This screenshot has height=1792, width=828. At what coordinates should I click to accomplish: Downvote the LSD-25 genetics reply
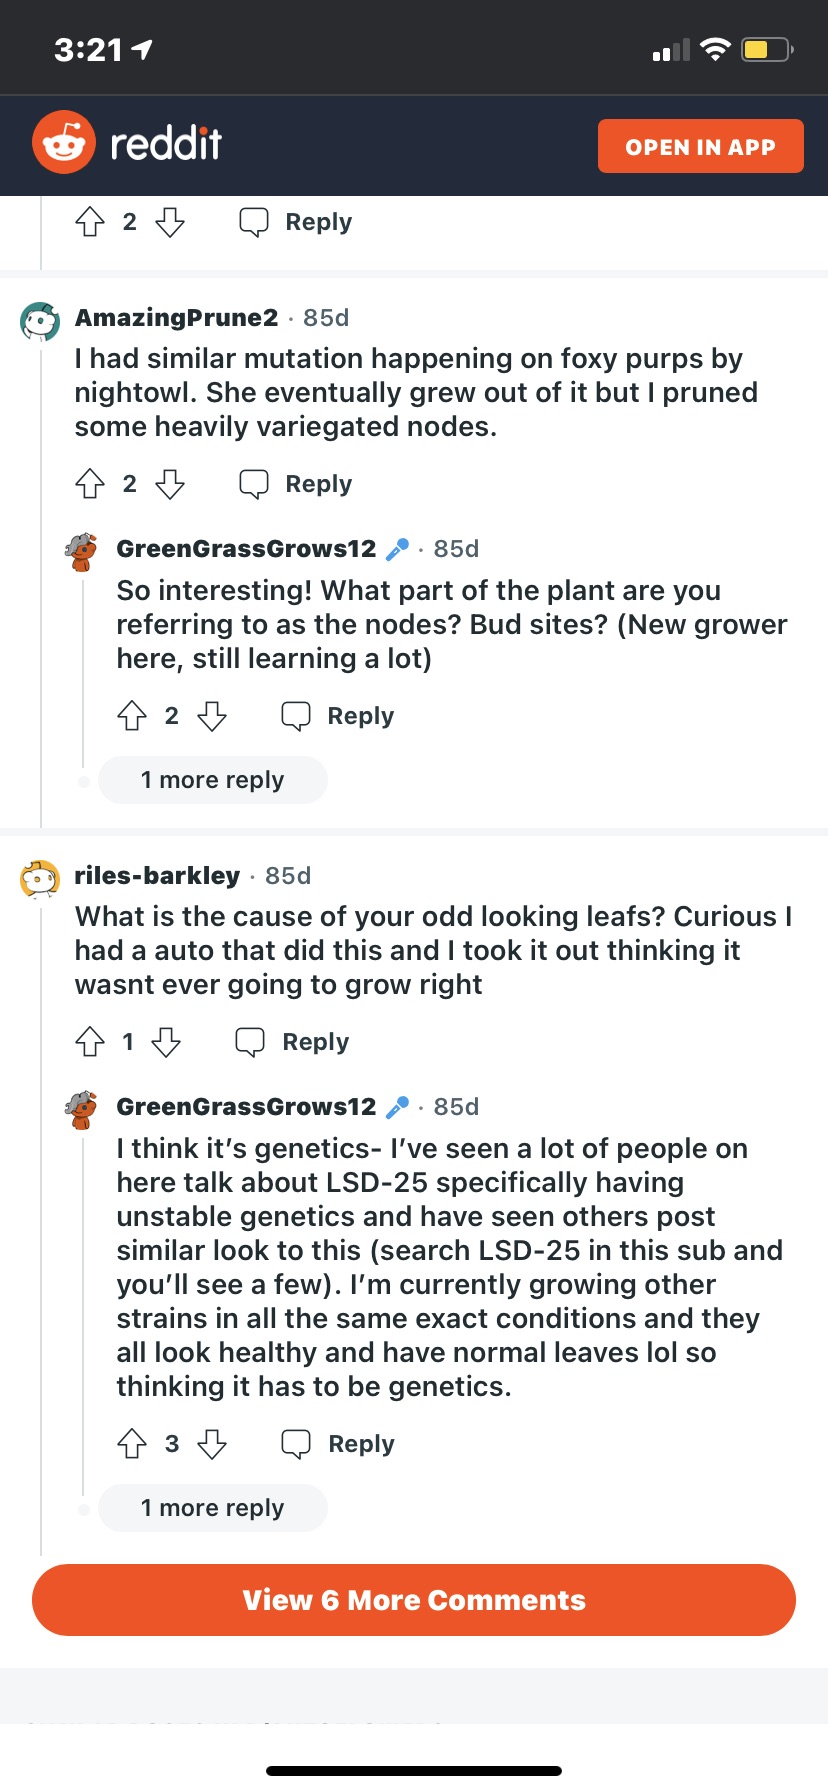[x=212, y=1444]
